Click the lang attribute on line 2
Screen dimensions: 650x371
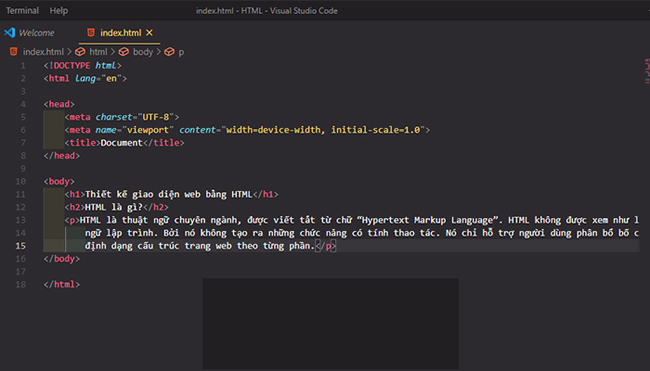point(85,78)
